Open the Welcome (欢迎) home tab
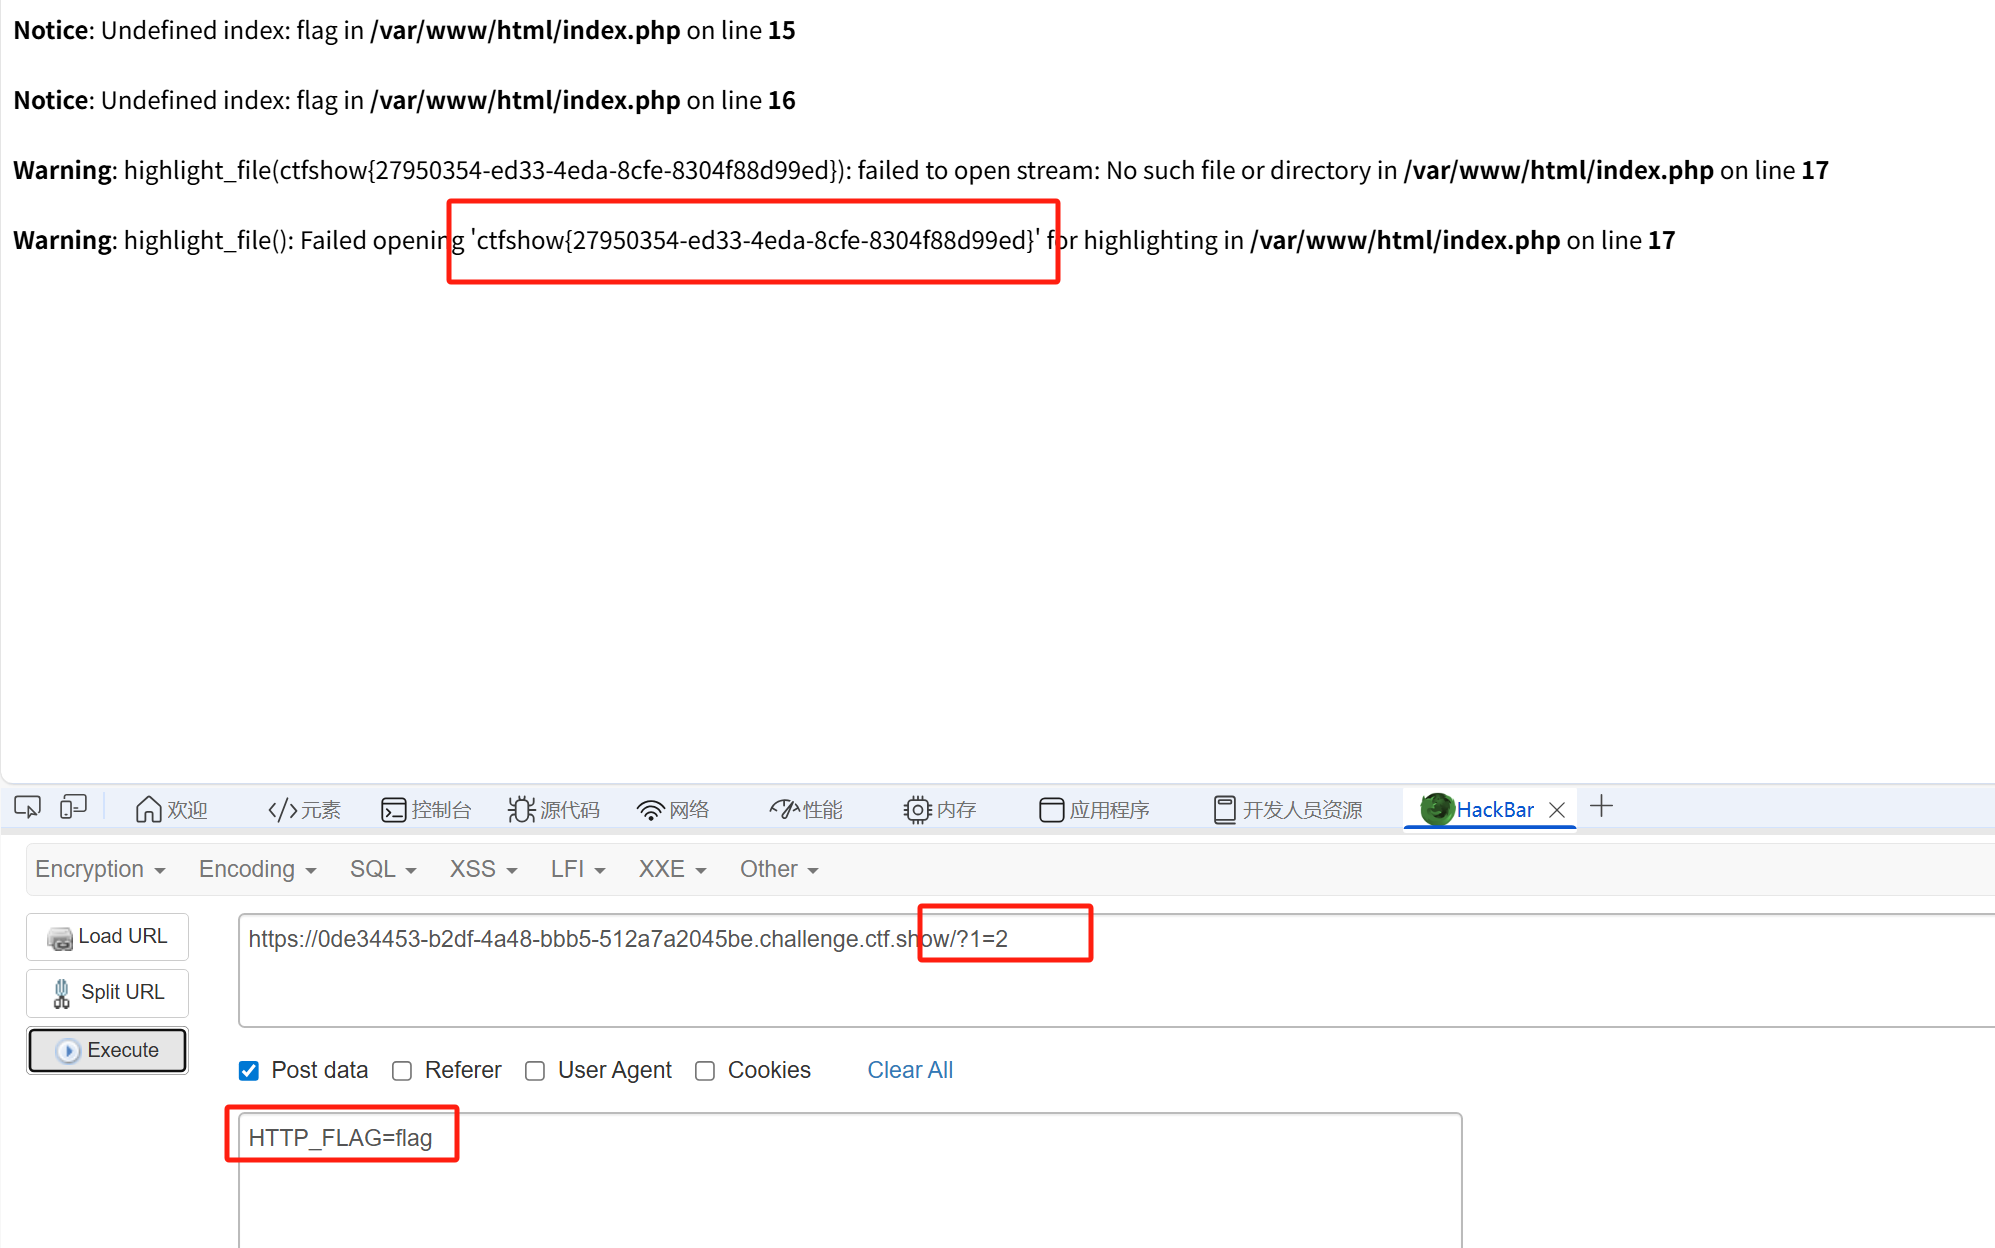This screenshot has width=1995, height=1248. click(x=171, y=810)
